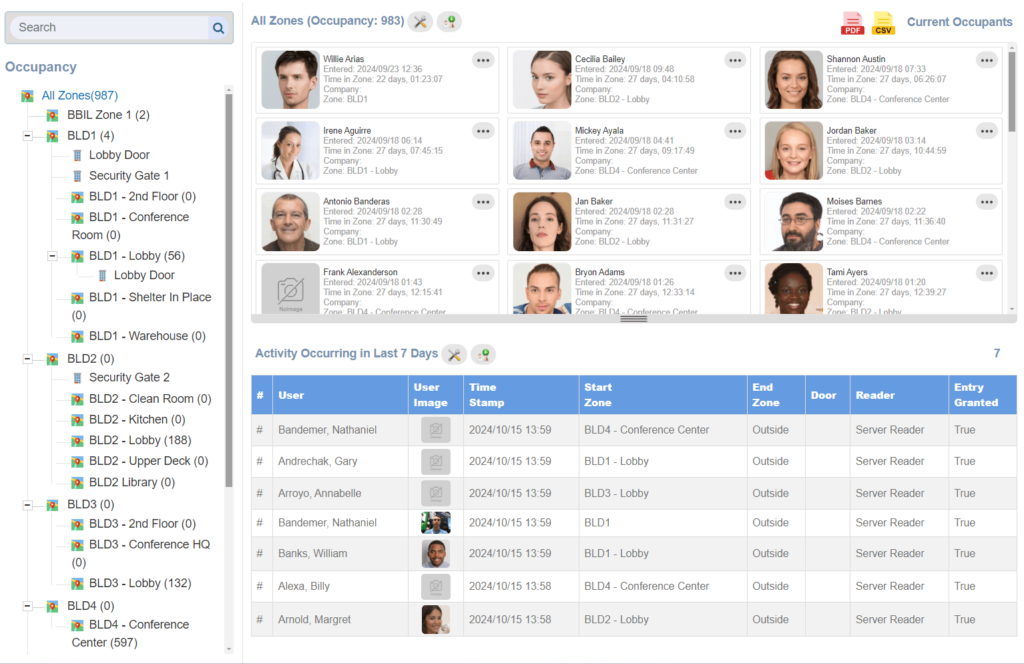Click the search magnifier icon

tap(218, 28)
